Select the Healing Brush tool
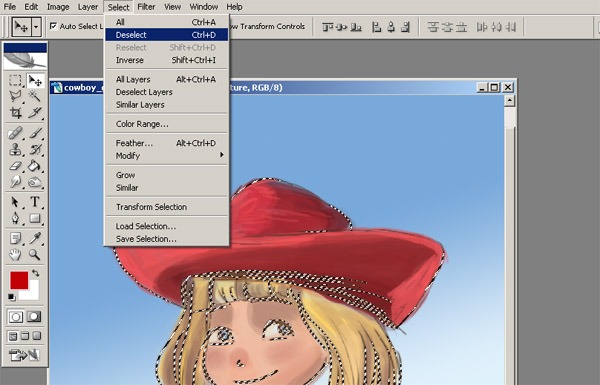Image resolution: width=600 pixels, height=385 pixels. [15, 133]
